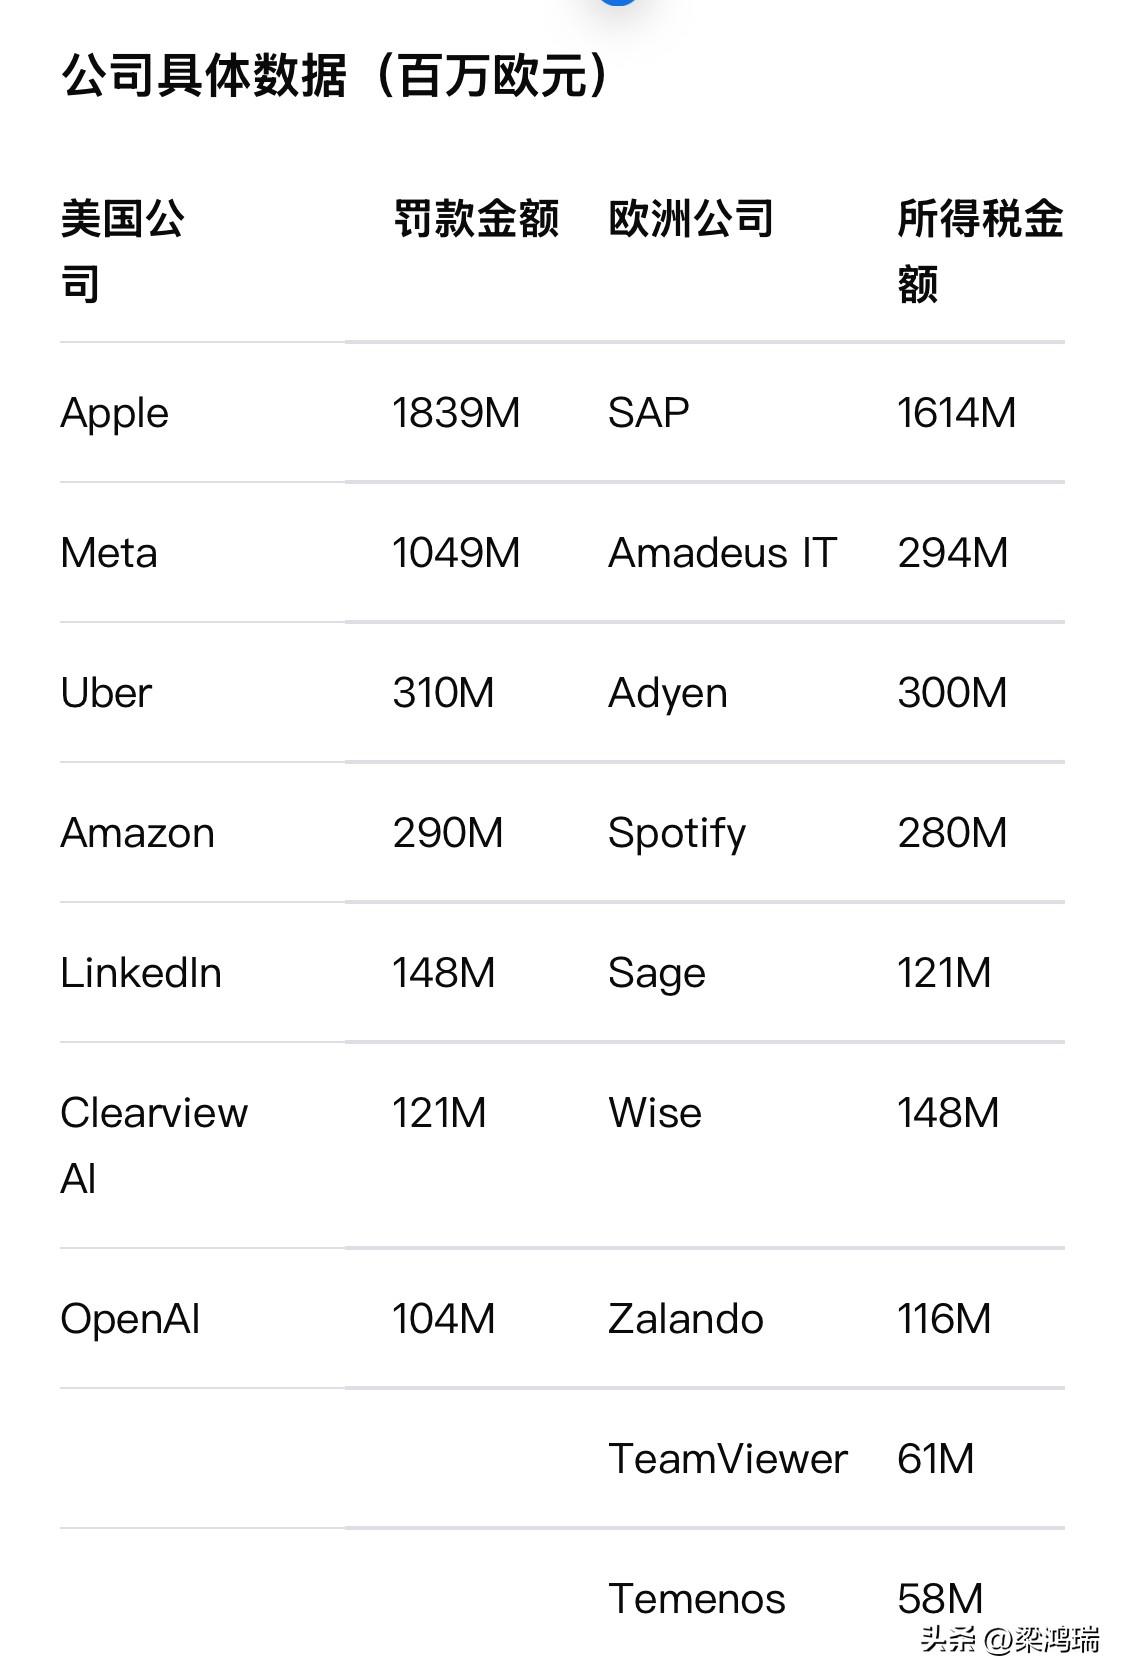Image resolution: width=1125 pixels, height=1679 pixels.
Task: Select the Amadeus IT cell
Action: (x=722, y=553)
